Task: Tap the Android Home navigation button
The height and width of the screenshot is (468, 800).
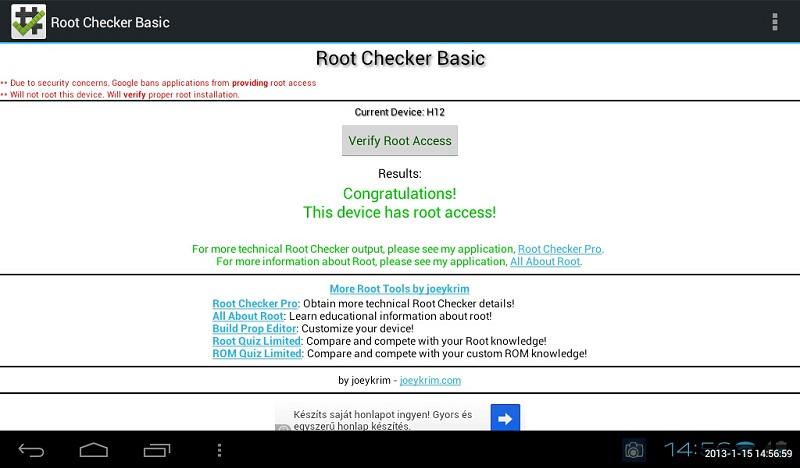Action: [94, 450]
